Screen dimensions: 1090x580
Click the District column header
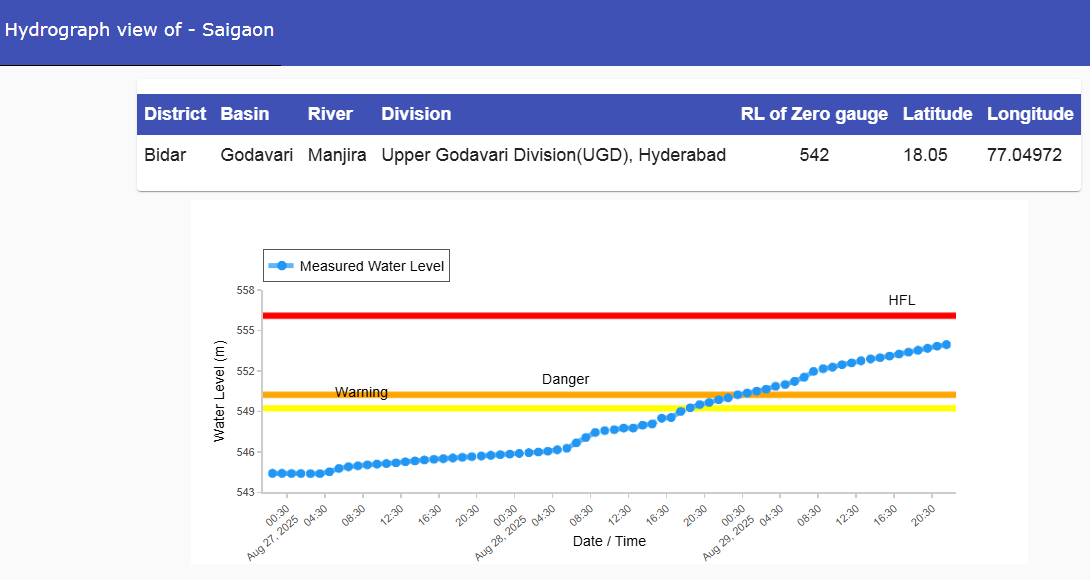click(175, 114)
